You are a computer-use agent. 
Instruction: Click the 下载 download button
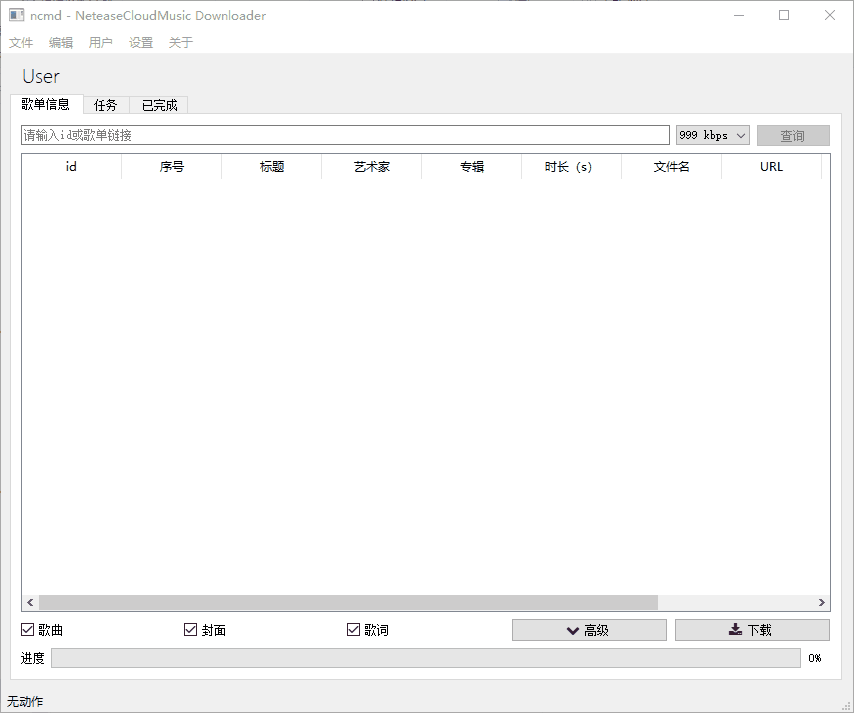(752, 629)
